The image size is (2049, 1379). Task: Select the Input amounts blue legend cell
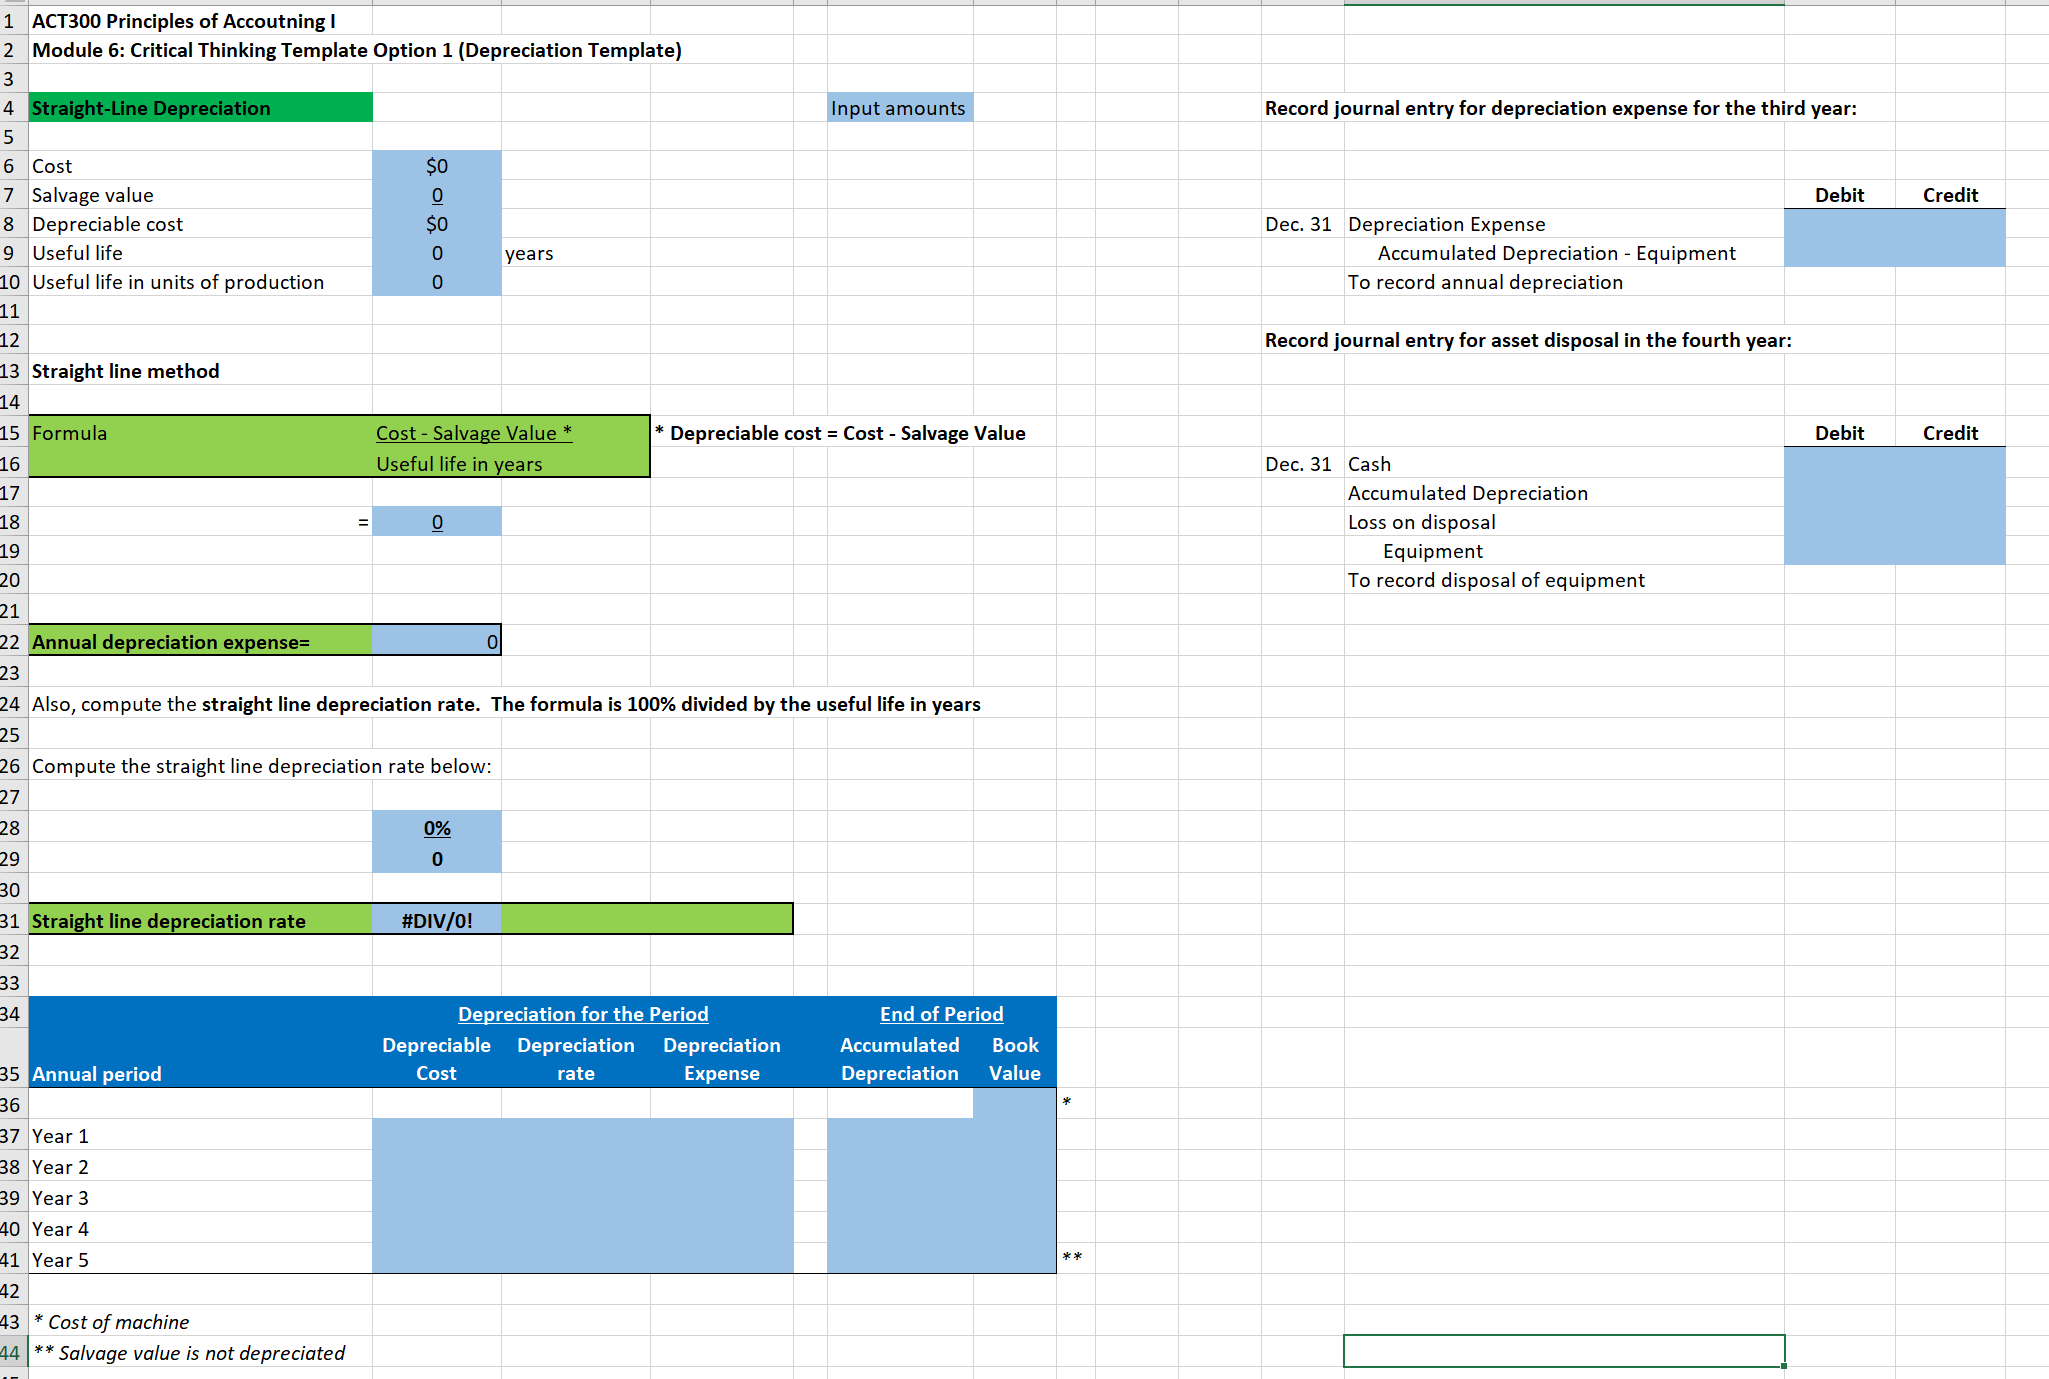tap(898, 108)
